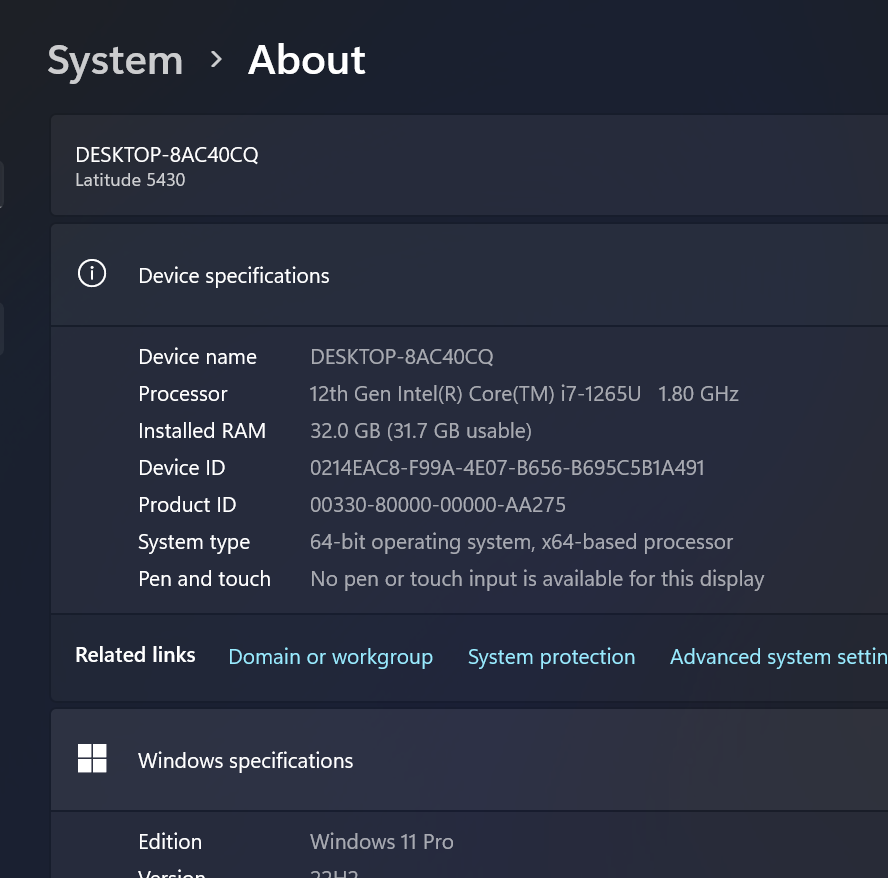Select the DESKTOP-8AC40CQ title in top card
Image resolution: width=888 pixels, height=878 pixels.
167,155
